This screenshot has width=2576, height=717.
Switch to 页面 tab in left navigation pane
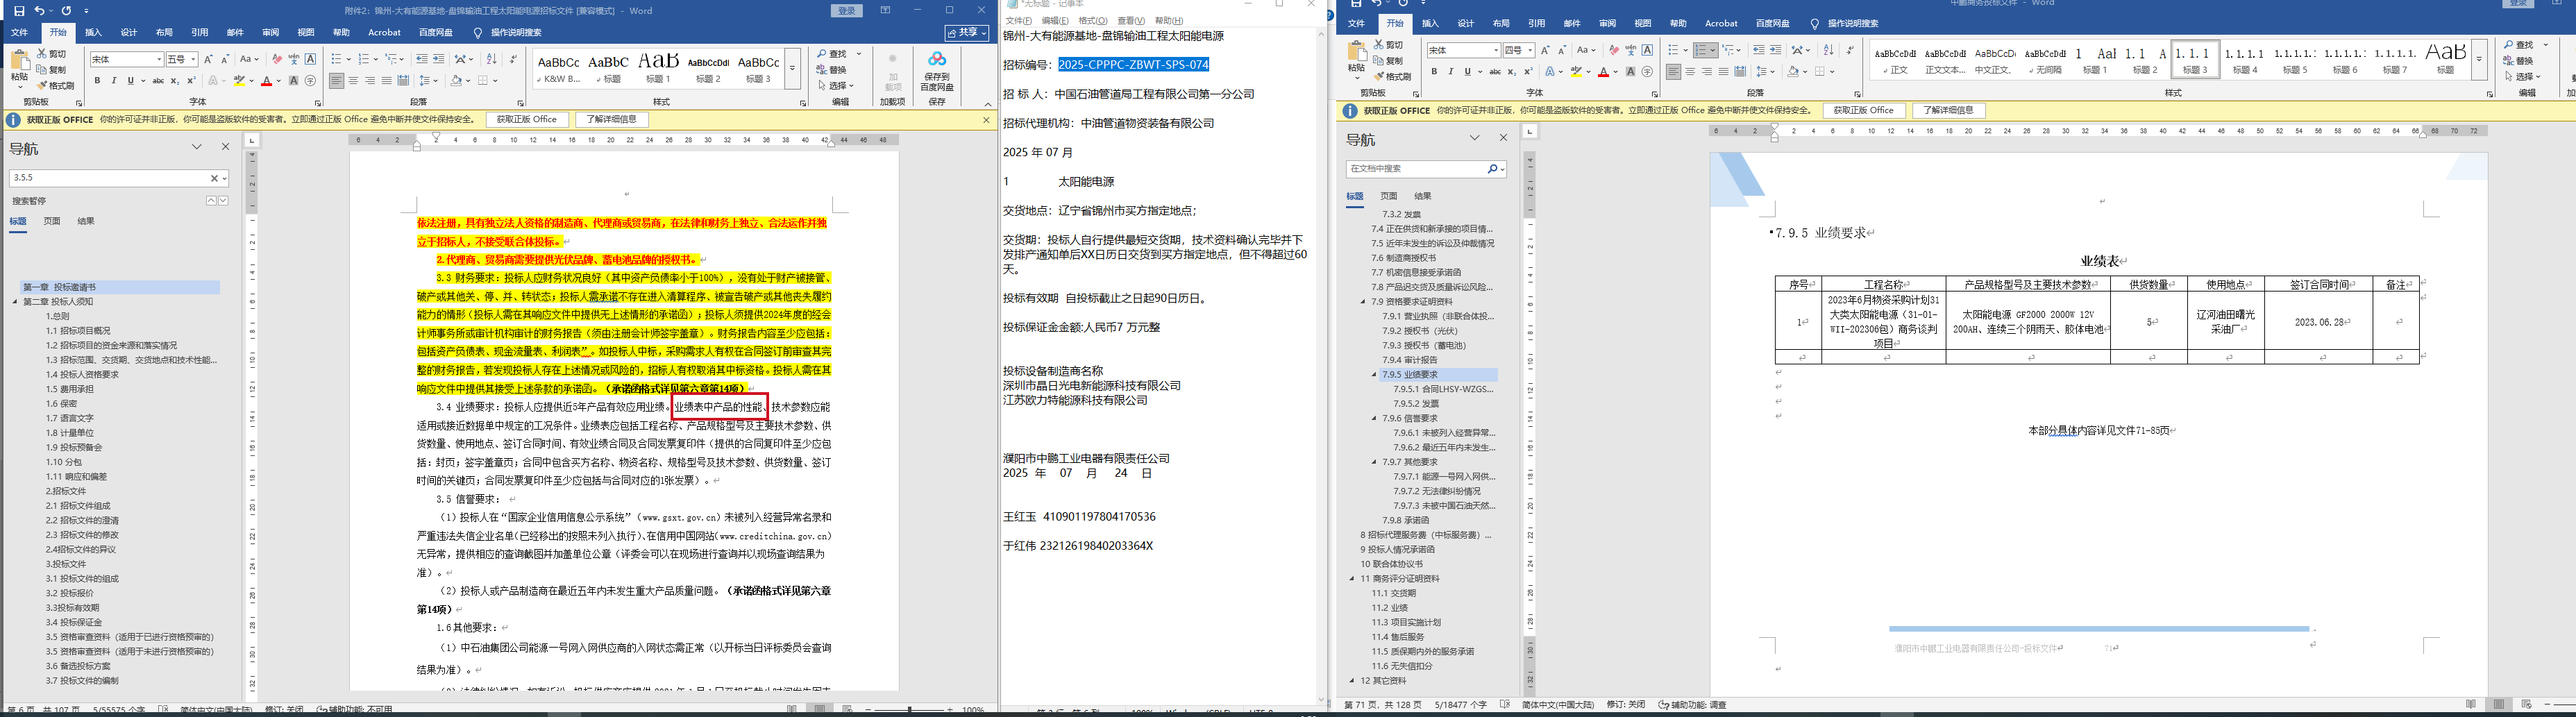tap(52, 221)
